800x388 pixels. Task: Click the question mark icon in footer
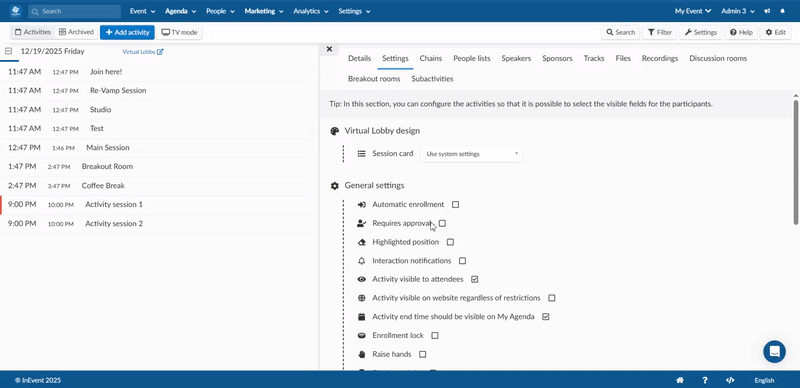(x=705, y=380)
